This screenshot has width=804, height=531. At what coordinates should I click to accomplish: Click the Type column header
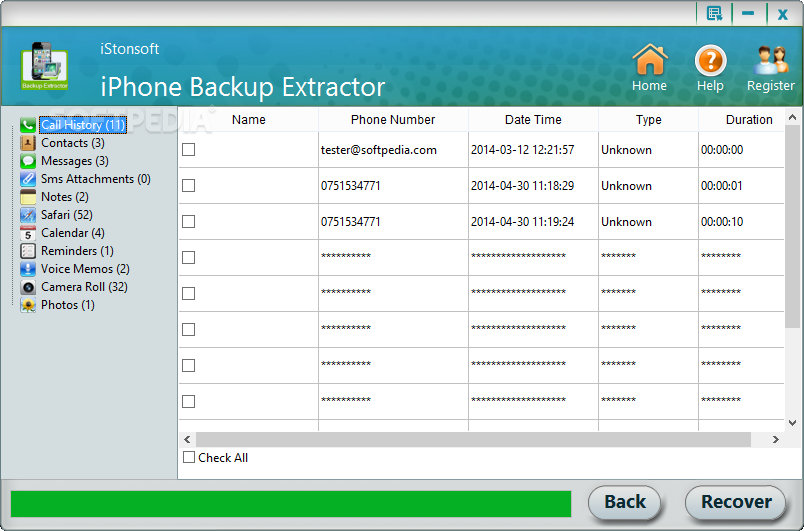coord(649,119)
